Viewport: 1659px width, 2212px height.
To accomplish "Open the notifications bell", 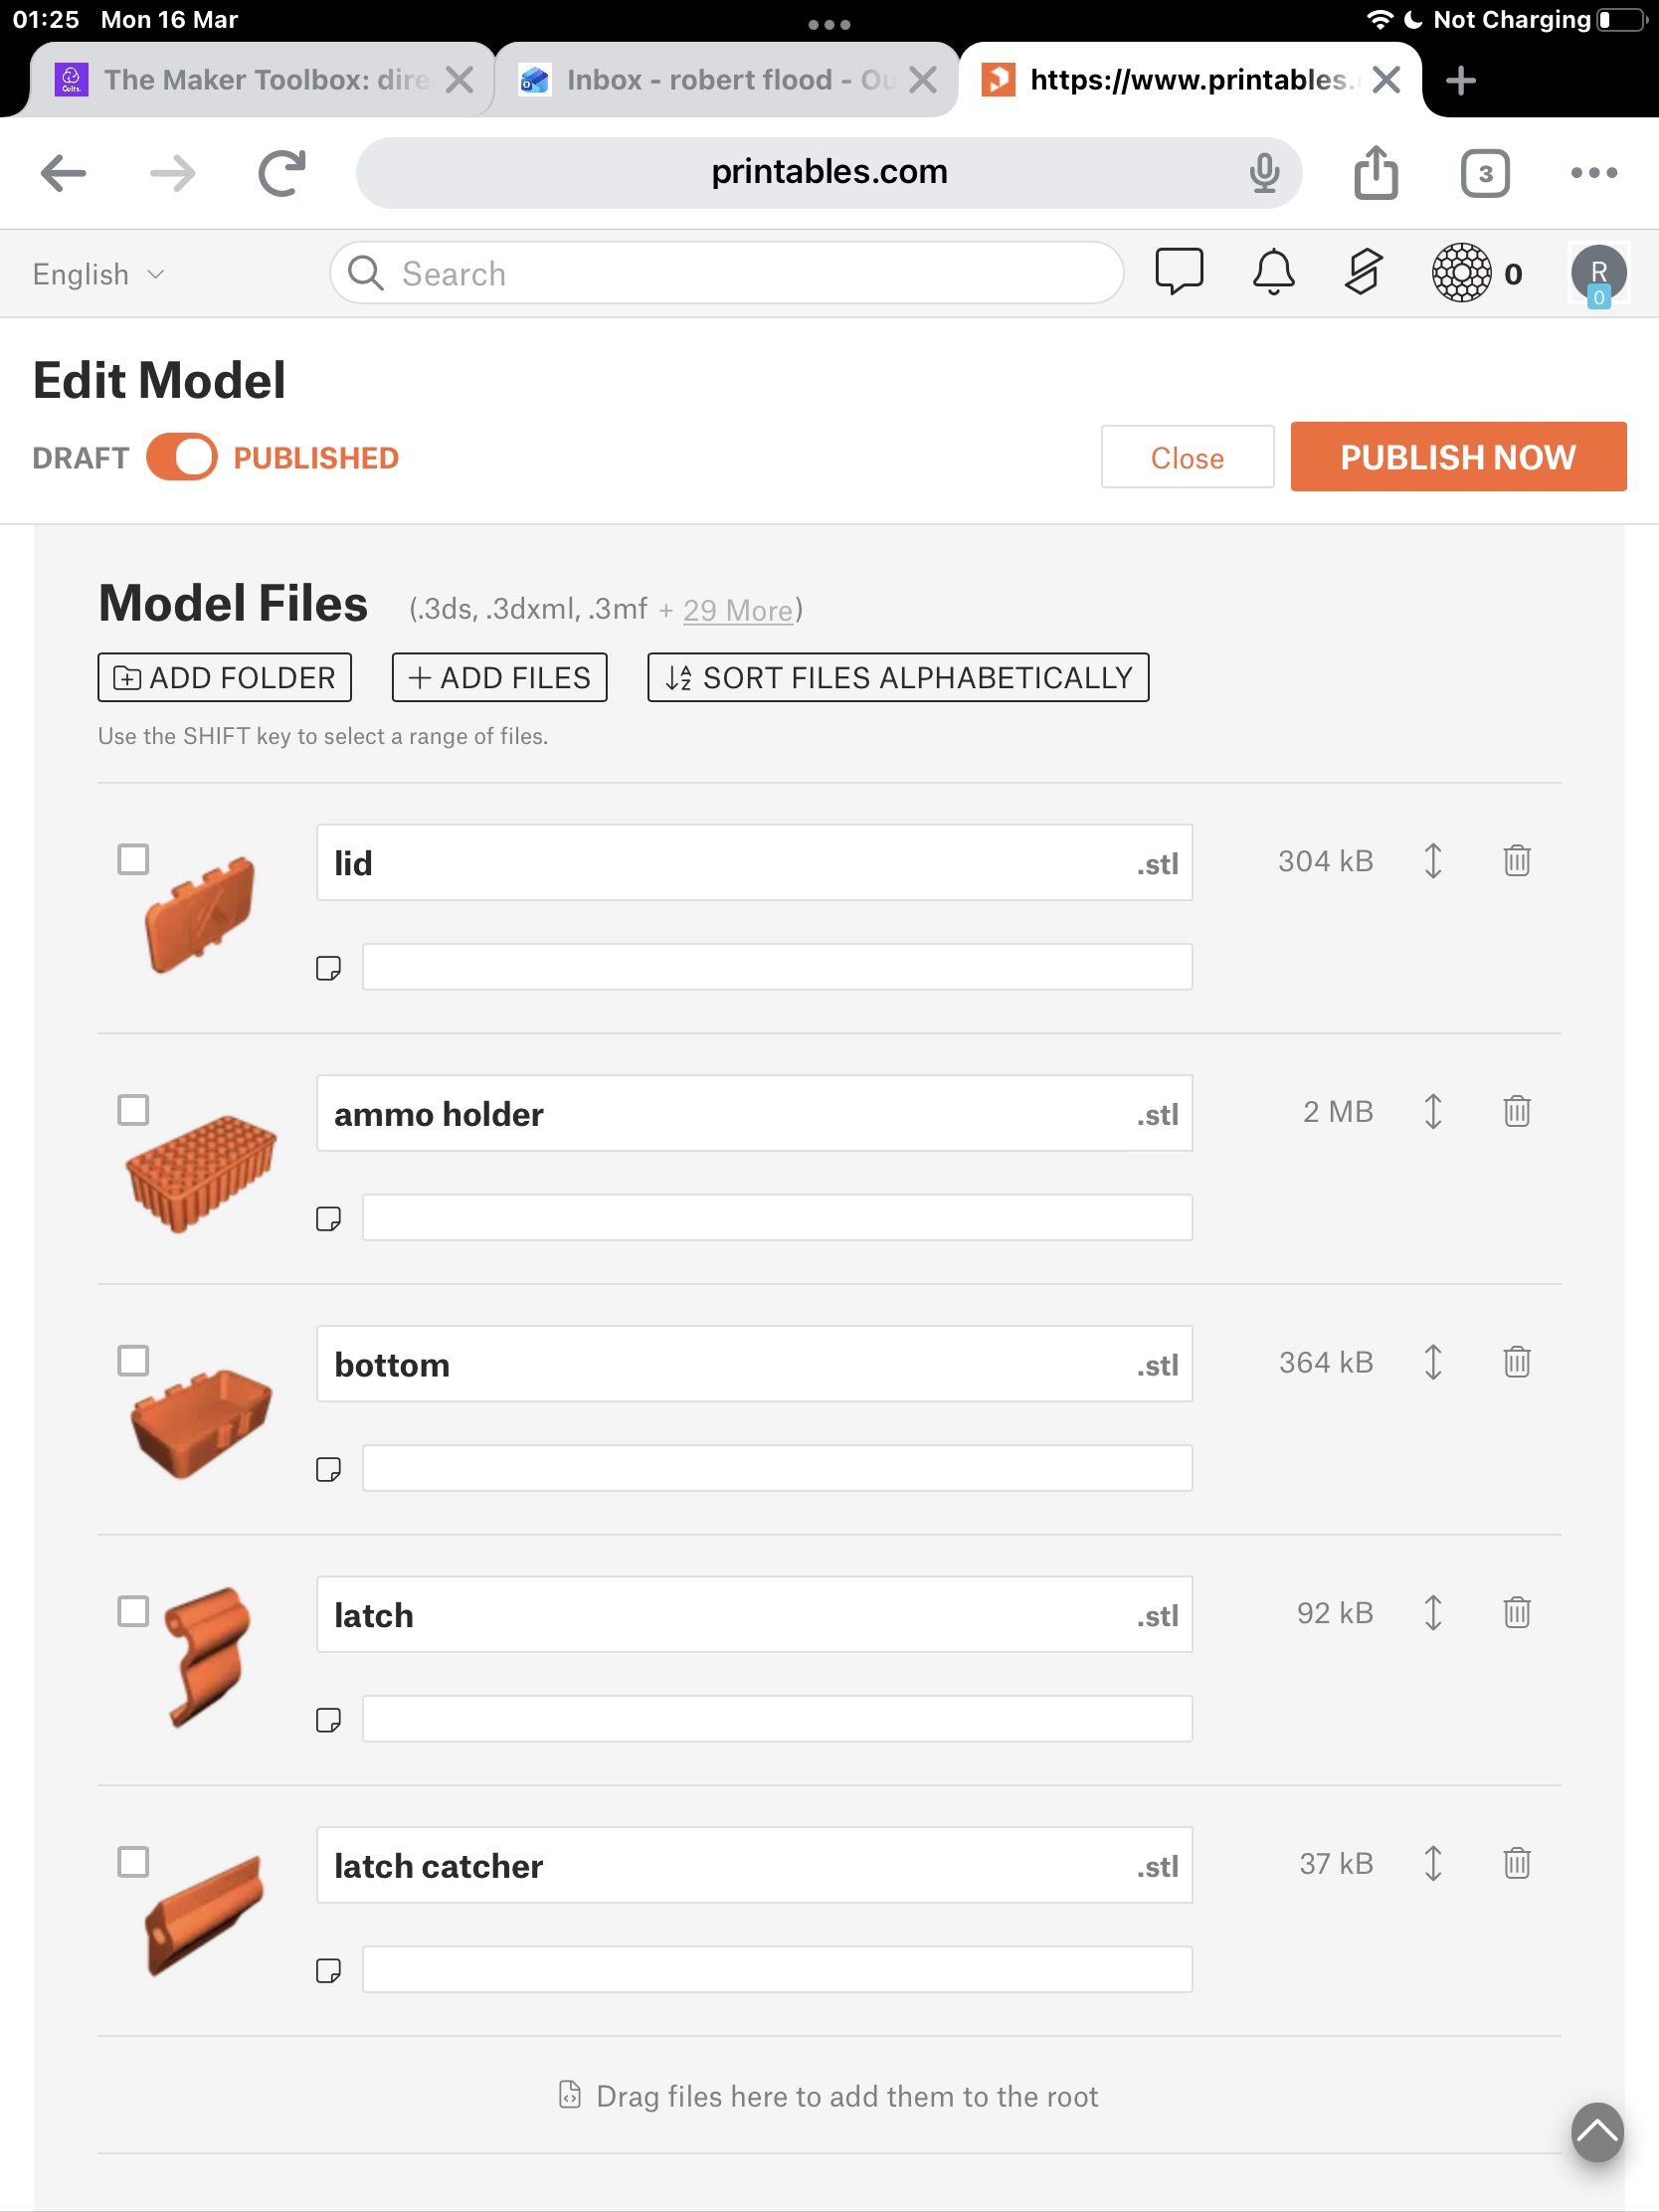I will 1273,272.
